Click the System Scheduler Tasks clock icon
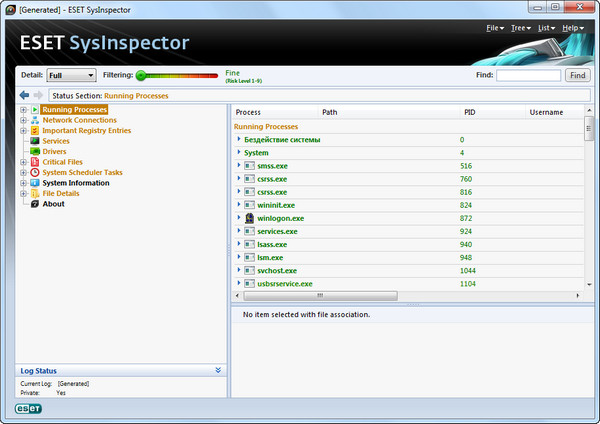 tap(35, 173)
